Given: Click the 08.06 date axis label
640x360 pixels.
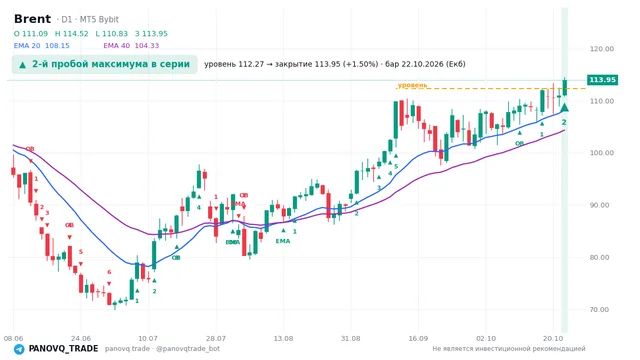Looking at the screenshot, I should point(13,339).
